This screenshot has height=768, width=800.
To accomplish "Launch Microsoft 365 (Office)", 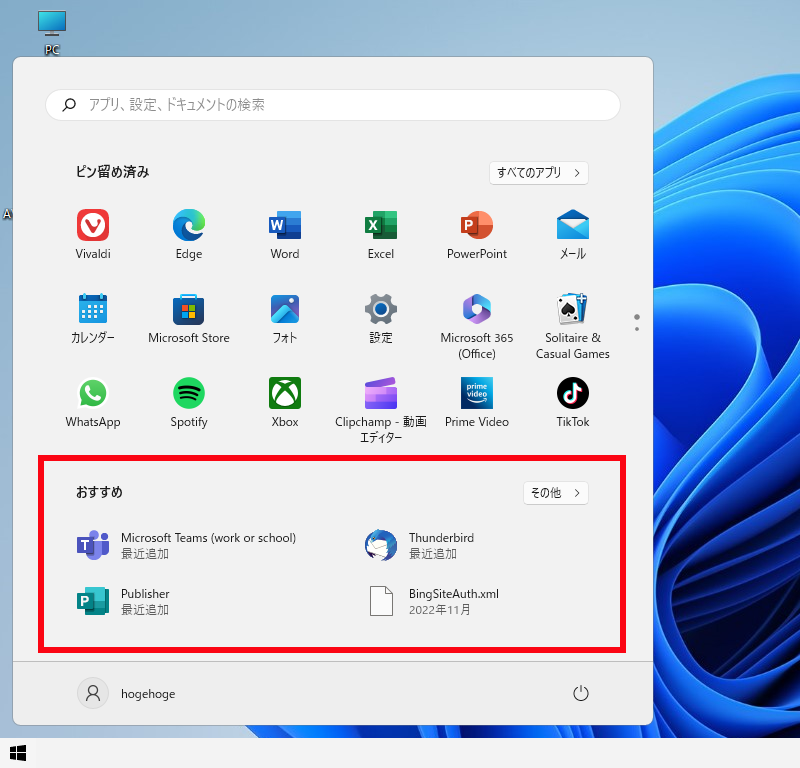I will [477, 327].
